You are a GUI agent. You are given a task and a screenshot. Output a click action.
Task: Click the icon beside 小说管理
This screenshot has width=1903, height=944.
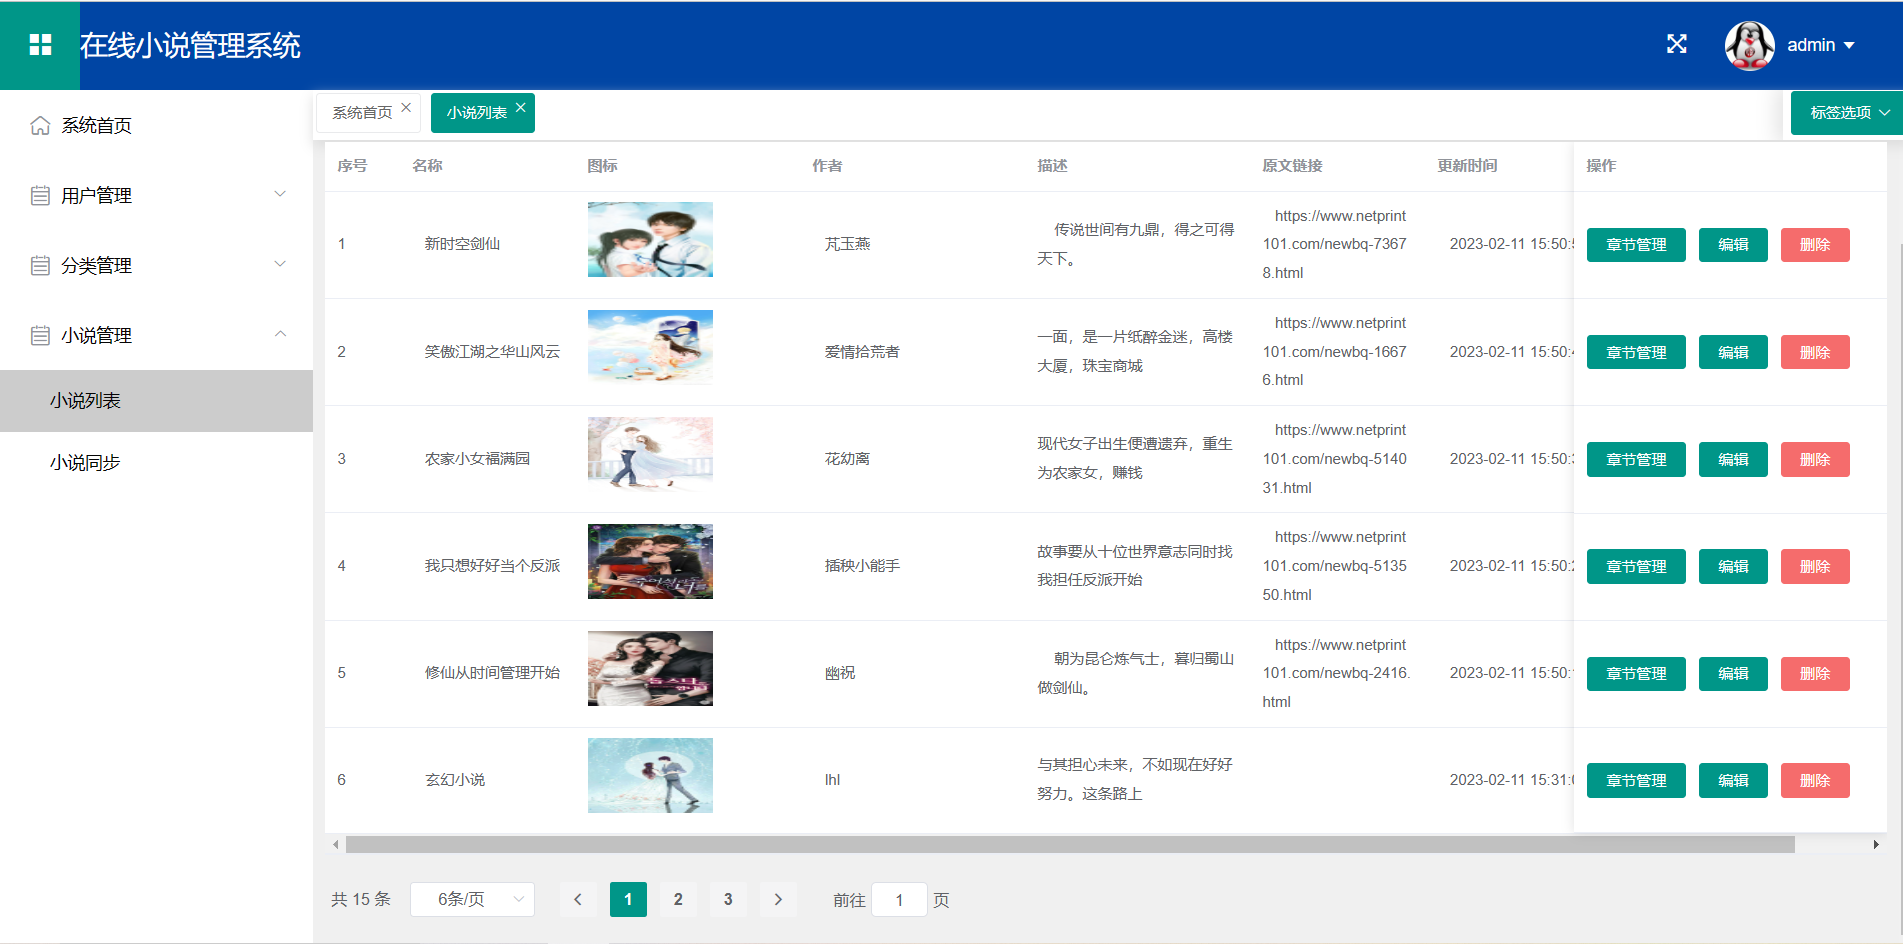(40, 335)
